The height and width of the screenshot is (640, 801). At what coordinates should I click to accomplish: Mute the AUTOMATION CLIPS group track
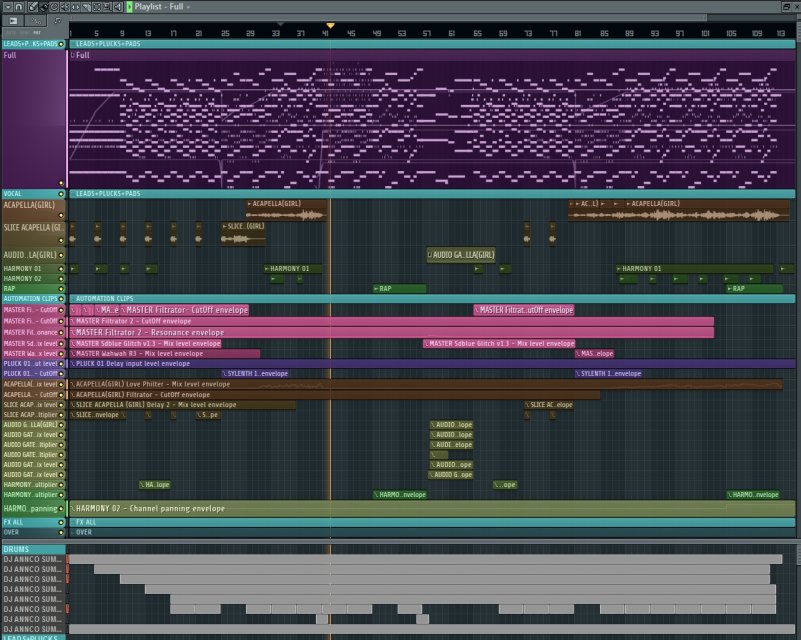[x=61, y=299]
